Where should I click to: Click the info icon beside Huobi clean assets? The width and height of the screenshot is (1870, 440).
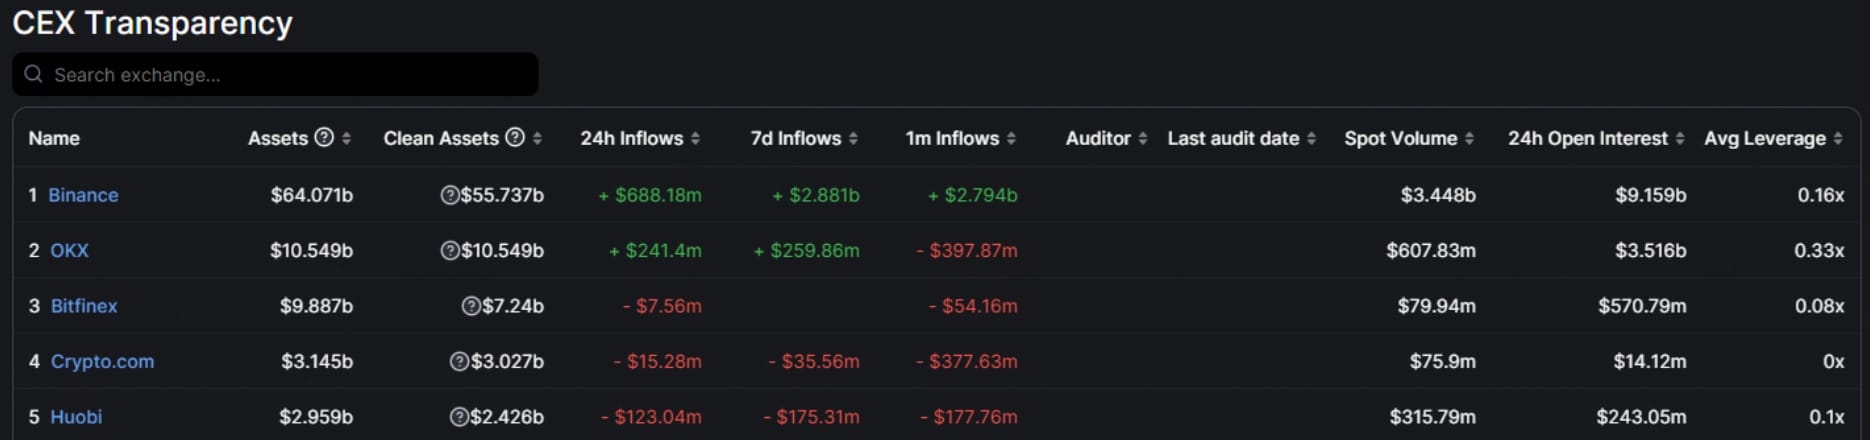click(459, 417)
